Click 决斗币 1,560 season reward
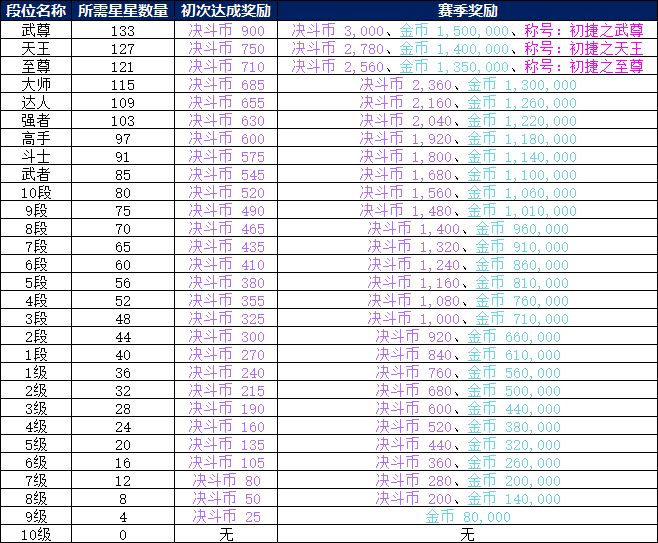The height and width of the screenshot is (543, 658). click(x=405, y=193)
